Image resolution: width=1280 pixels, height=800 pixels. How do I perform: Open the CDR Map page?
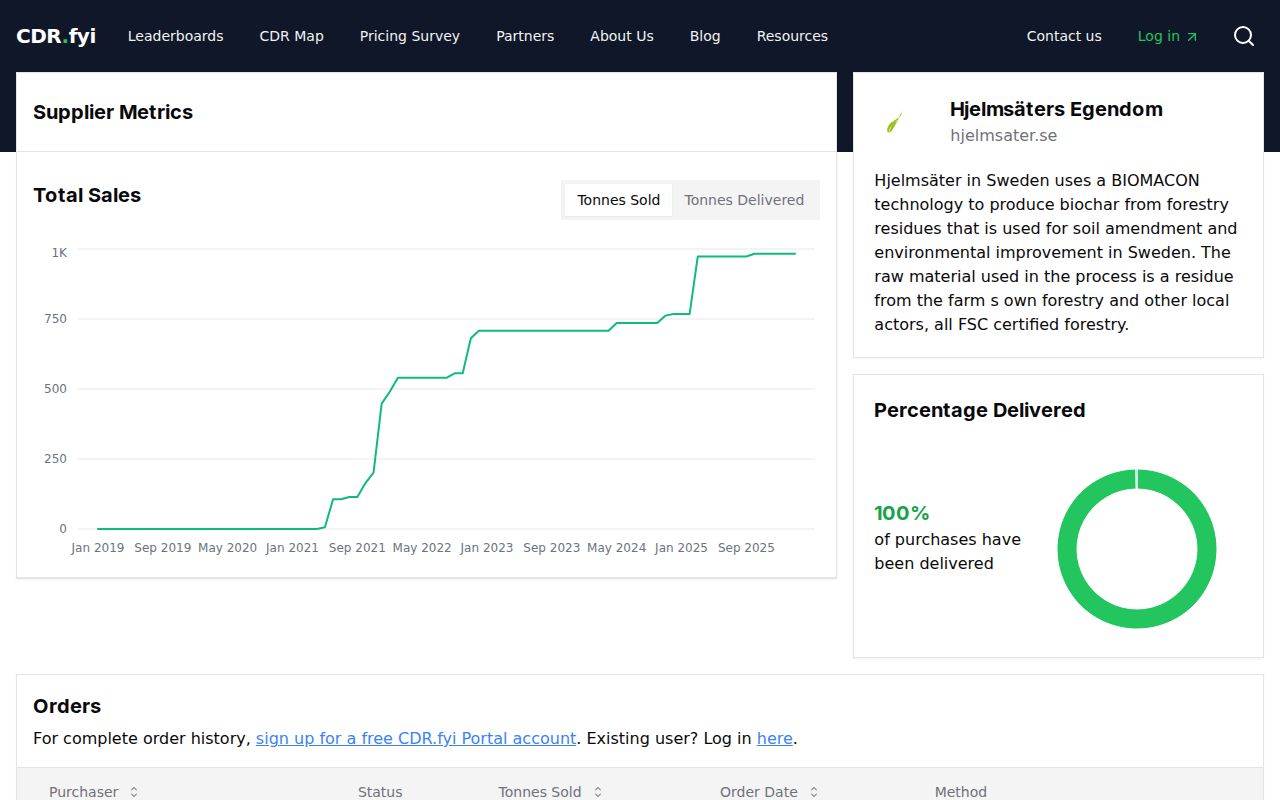click(x=291, y=36)
